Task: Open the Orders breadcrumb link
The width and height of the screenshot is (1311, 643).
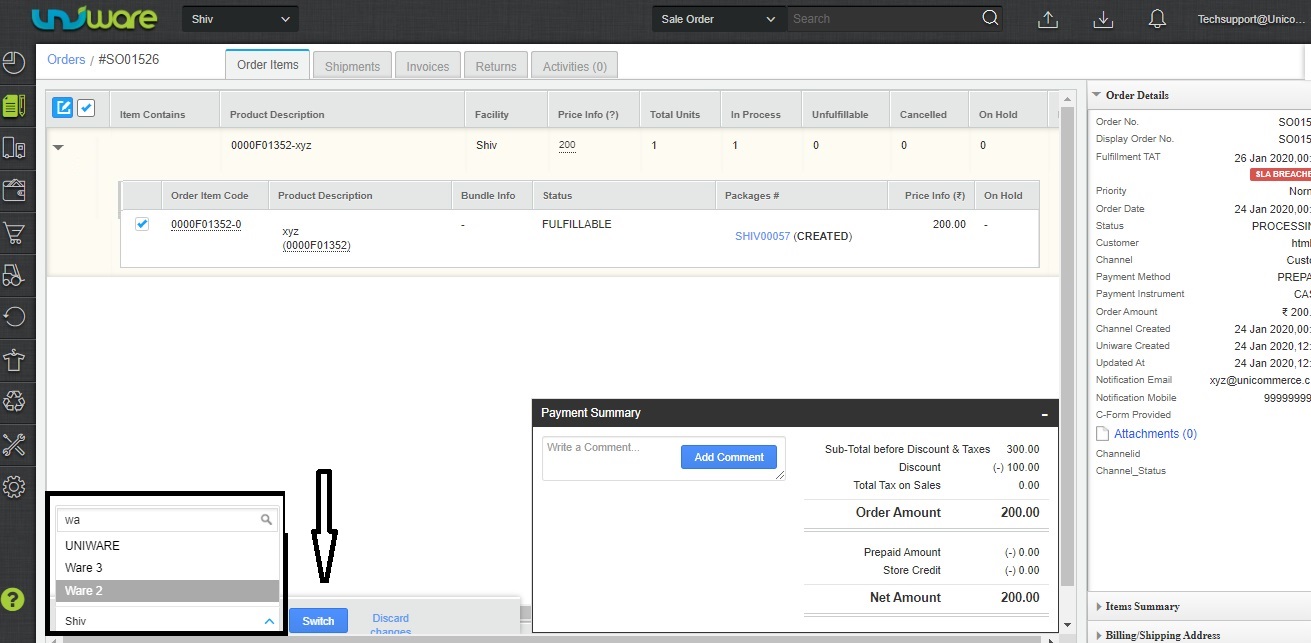Action: point(66,59)
